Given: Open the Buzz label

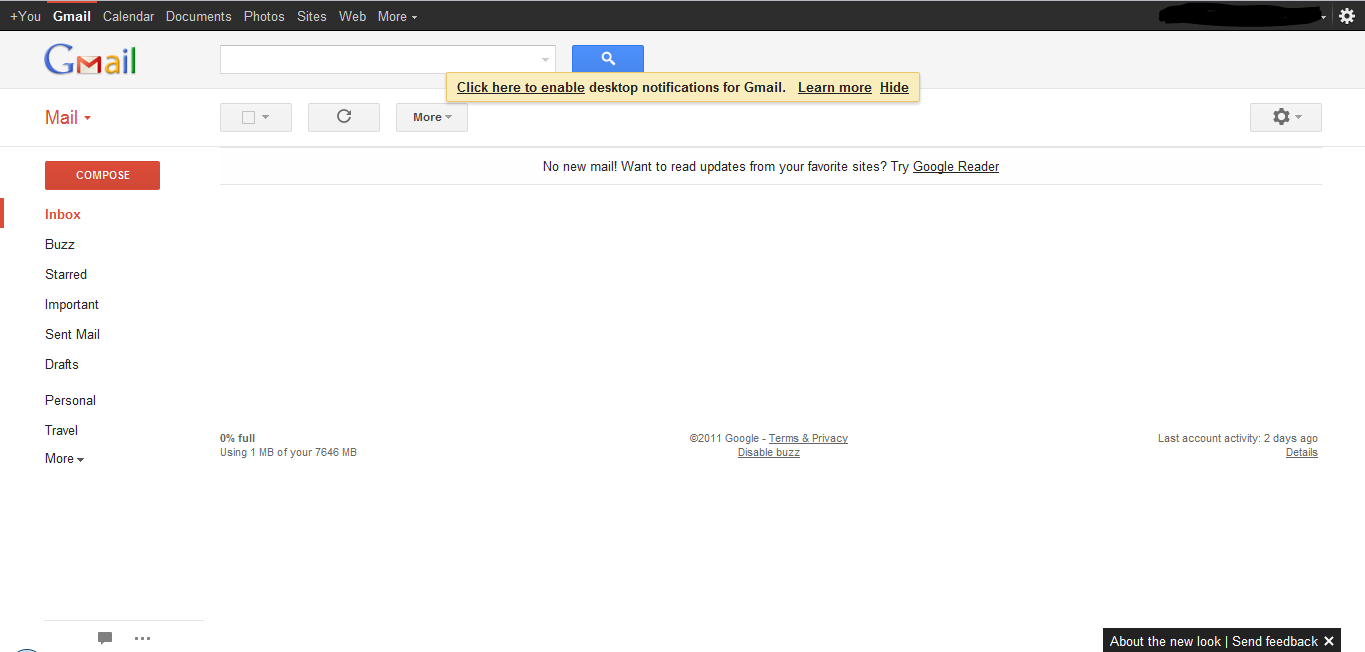Looking at the screenshot, I should 60,244.
